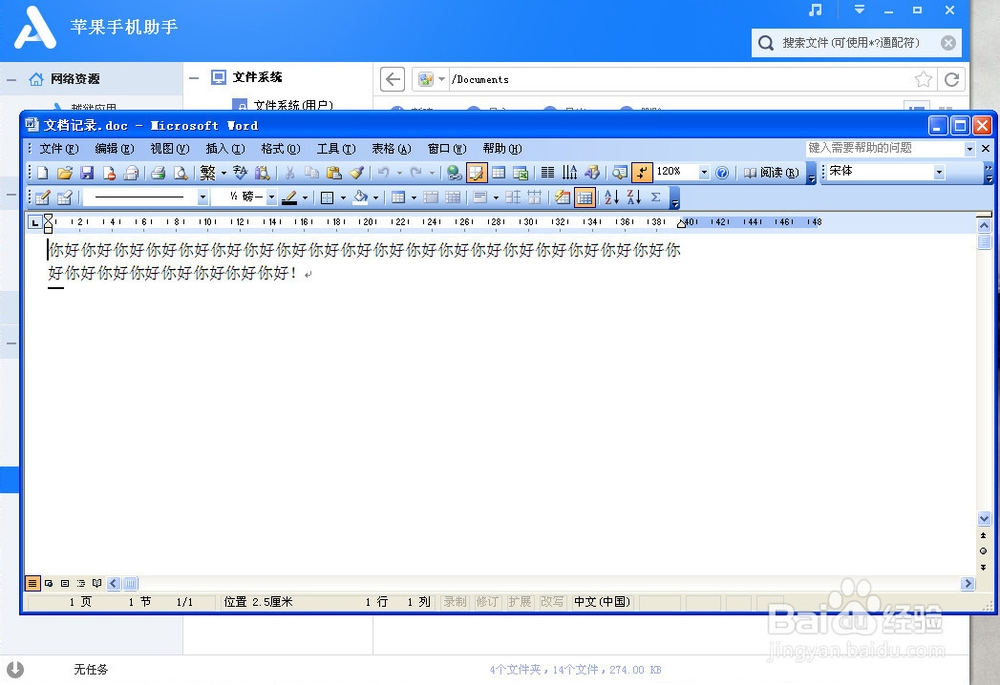Click the Columns layout icon
This screenshot has height=685, width=1000.
[547, 172]
